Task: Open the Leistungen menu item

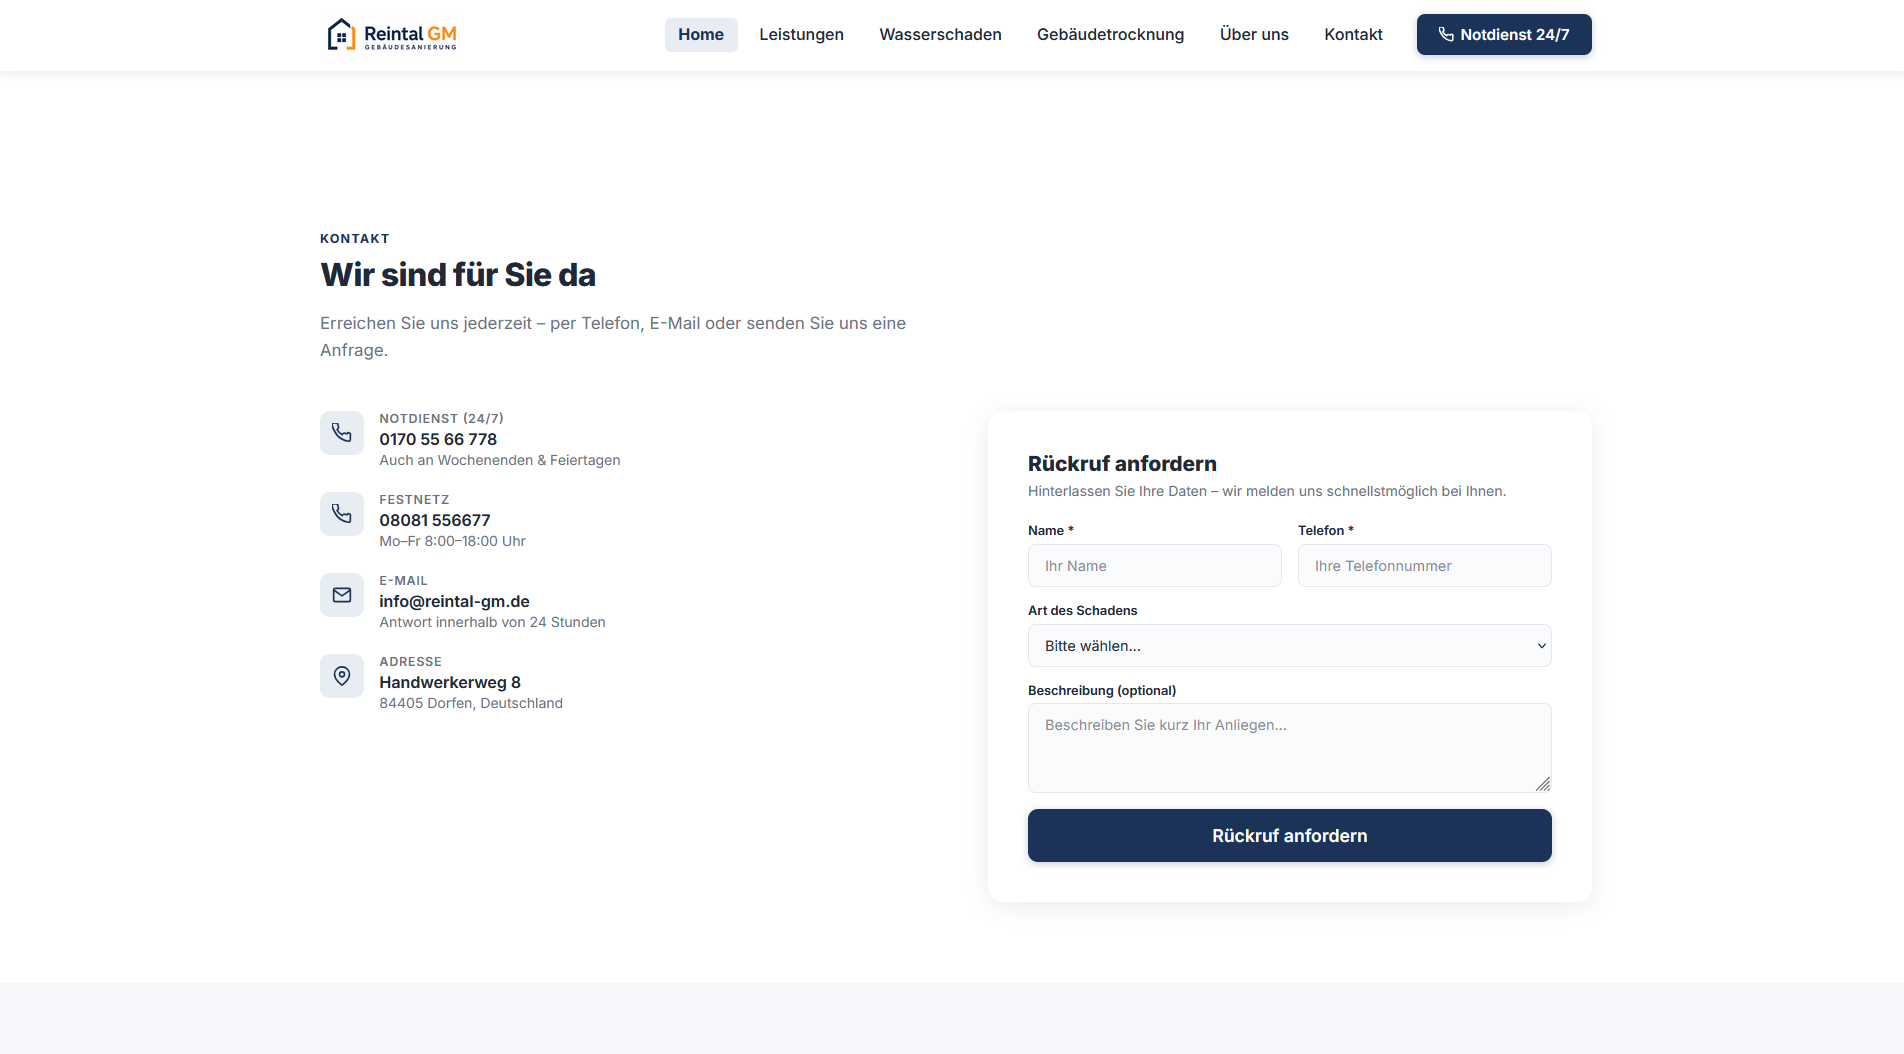Action: [801, 34]
